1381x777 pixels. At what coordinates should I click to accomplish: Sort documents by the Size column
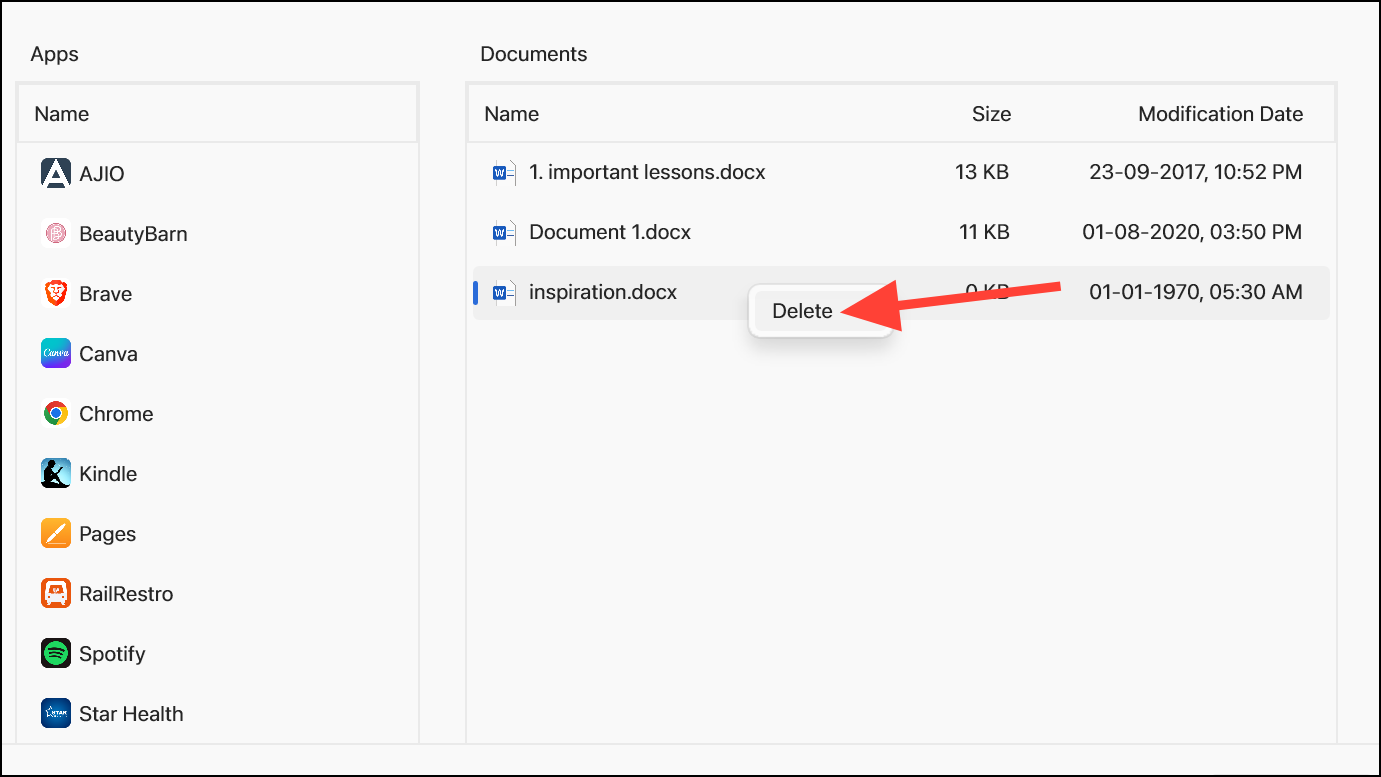click(991, 113)
